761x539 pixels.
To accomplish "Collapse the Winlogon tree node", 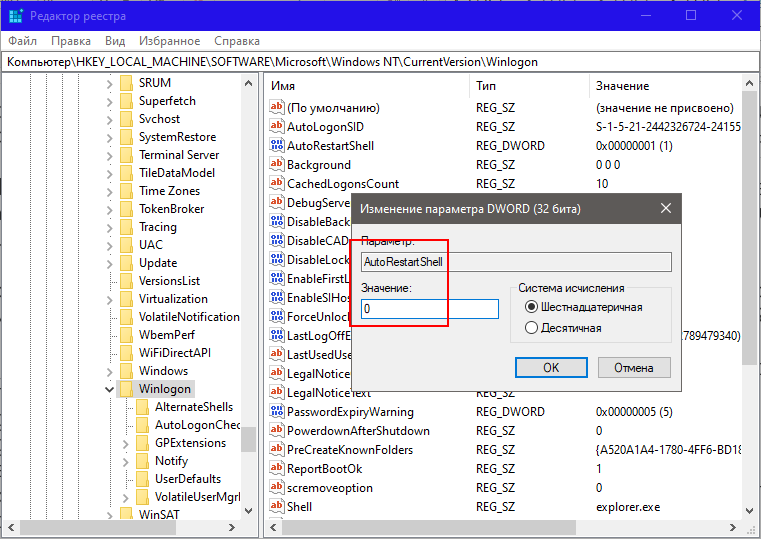I will [x=110, y=389].
